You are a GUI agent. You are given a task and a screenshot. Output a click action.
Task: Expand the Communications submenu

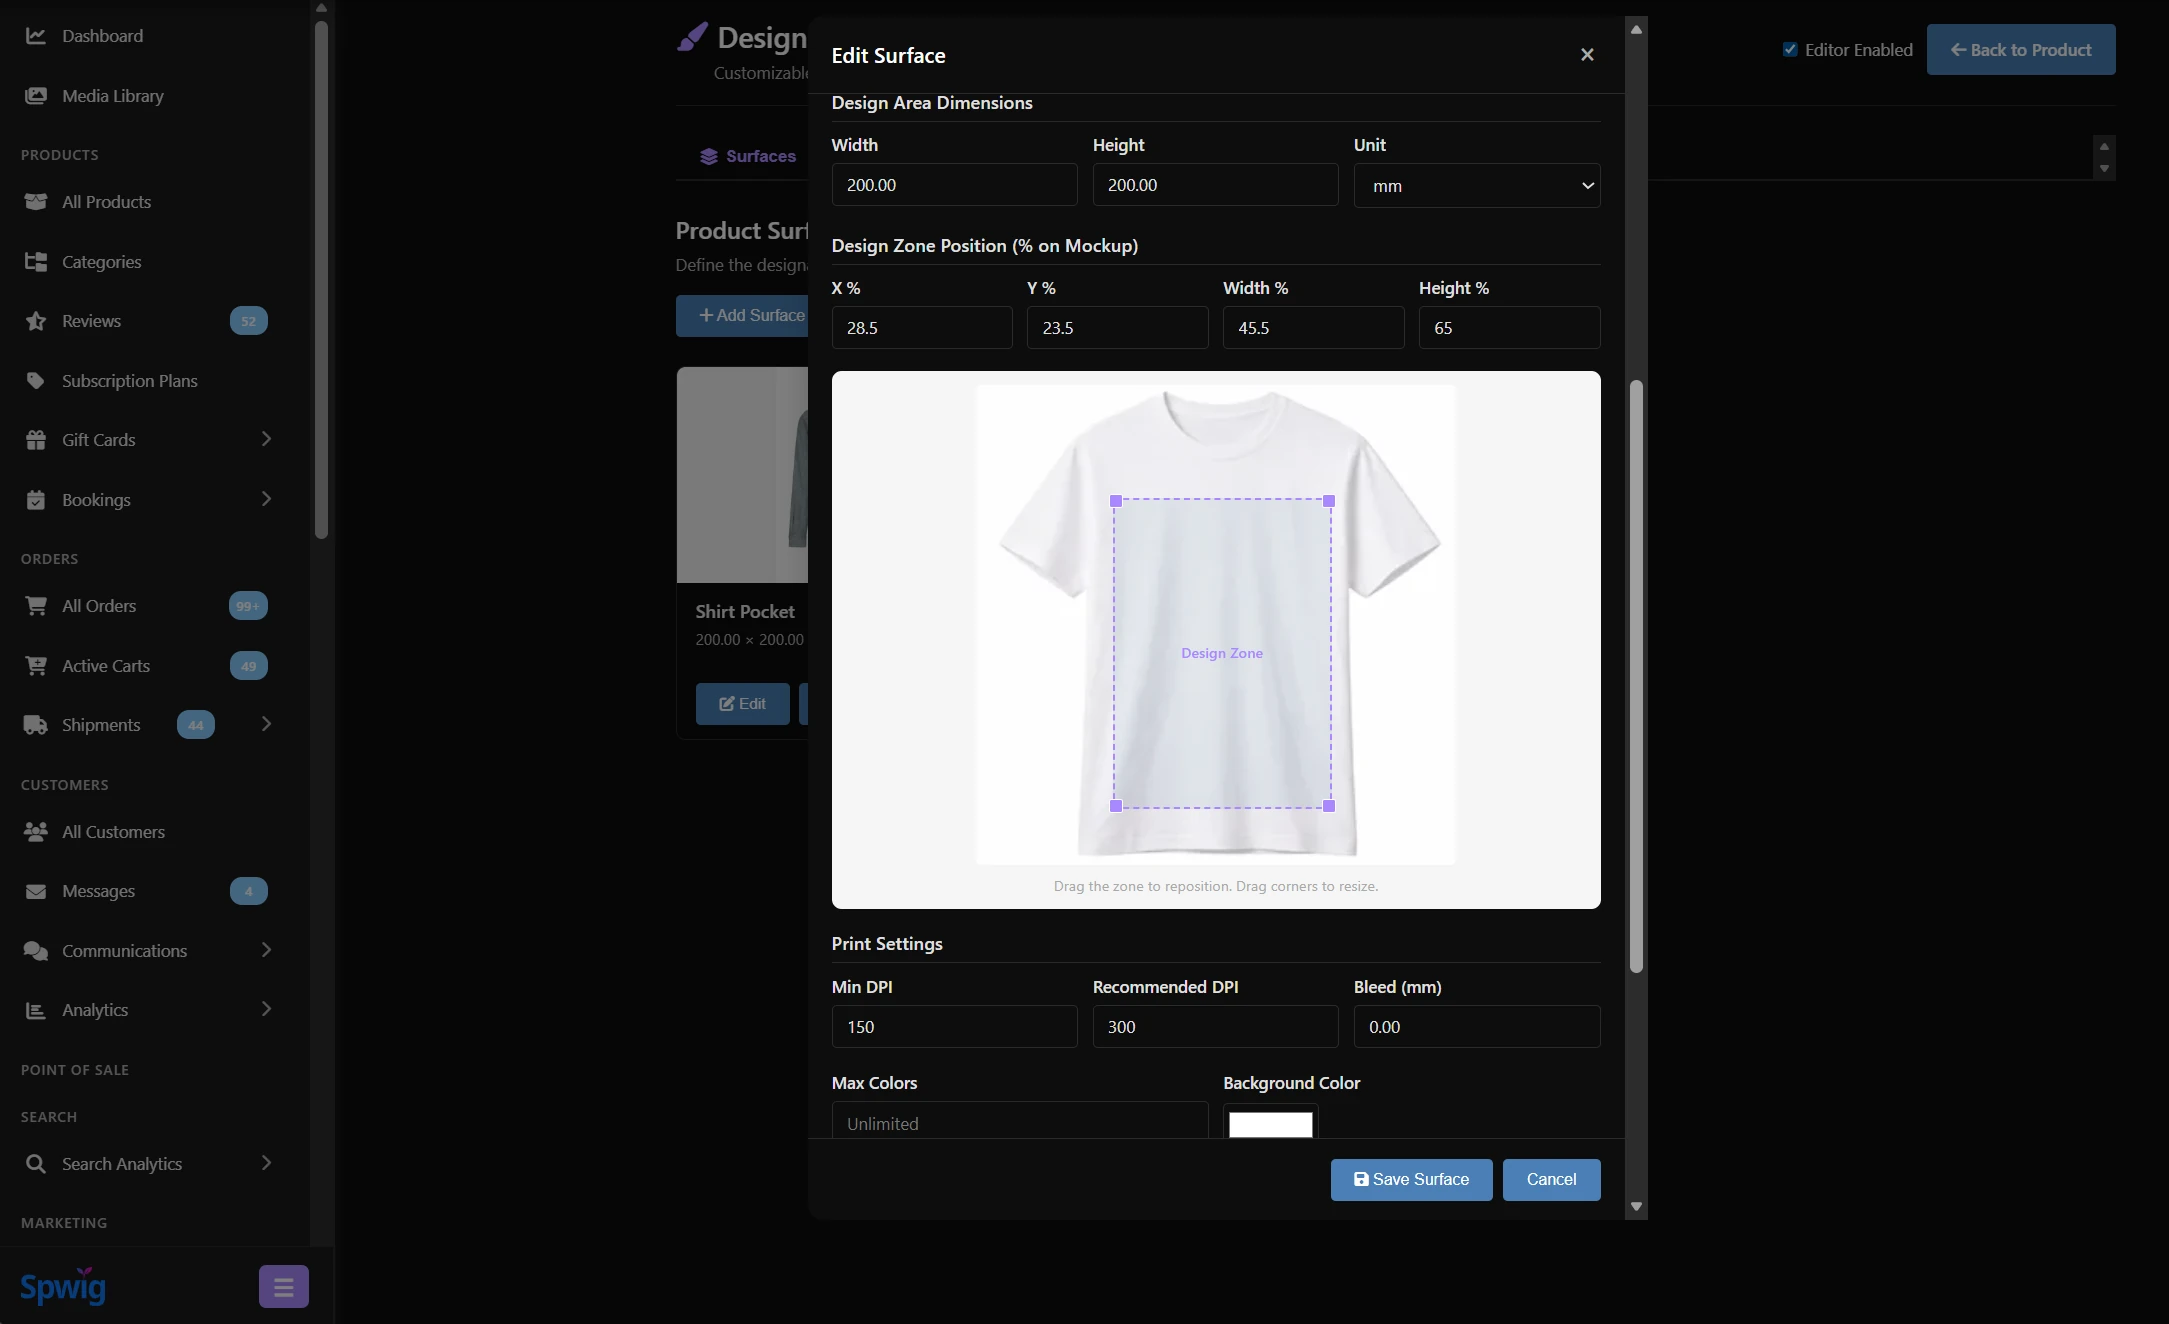point(266,950)
